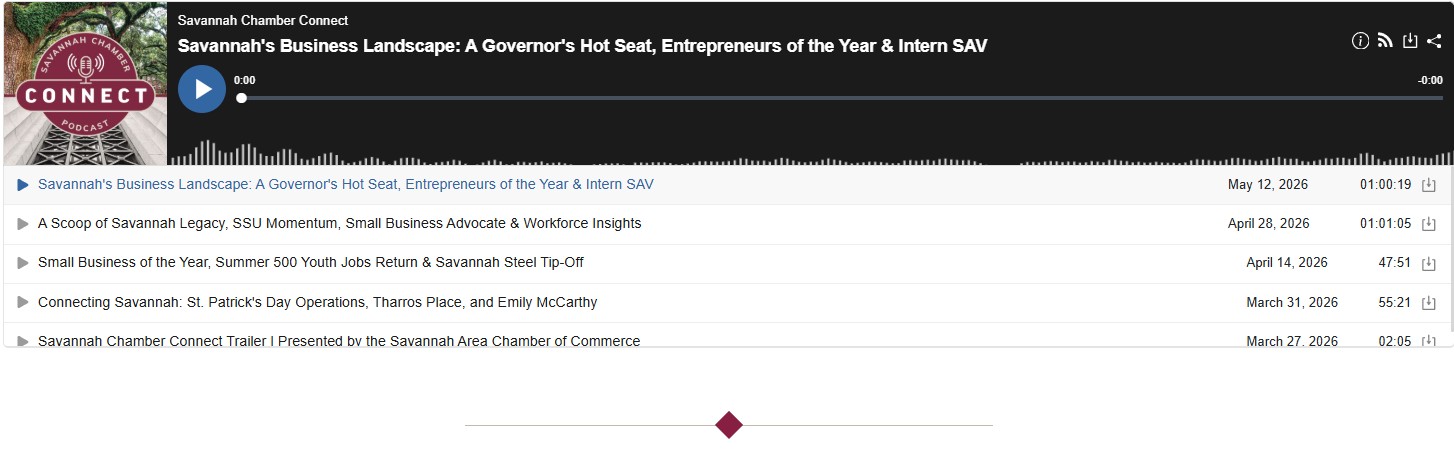Download the March 31, 2026 episode
This screenshot has height=459, width=1454.
click(x=1429, y=303)
